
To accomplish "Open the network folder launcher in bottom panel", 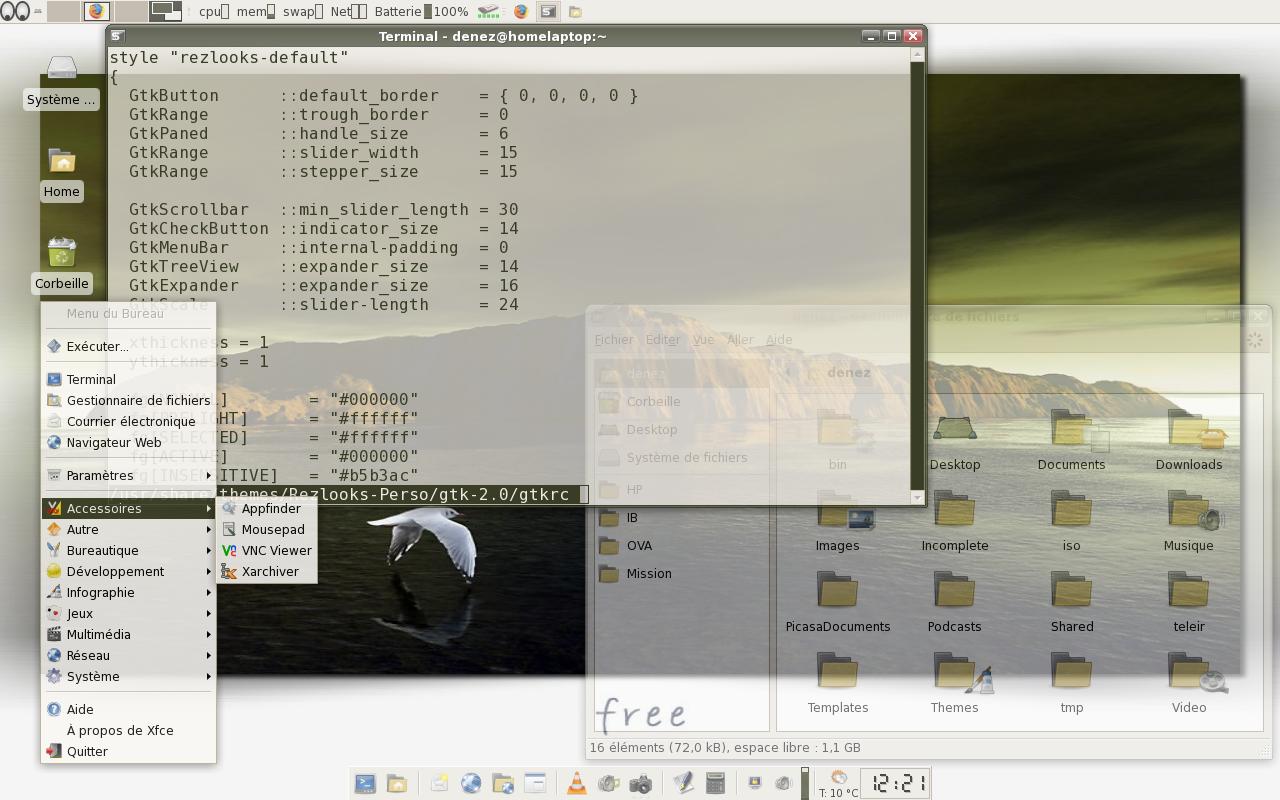I will pyautogui.click(x=503, y=784).
